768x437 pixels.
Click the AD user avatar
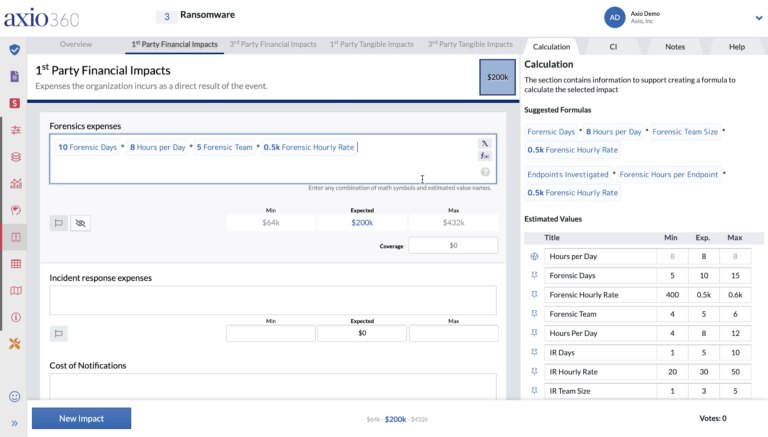click(x=614, y=18)
